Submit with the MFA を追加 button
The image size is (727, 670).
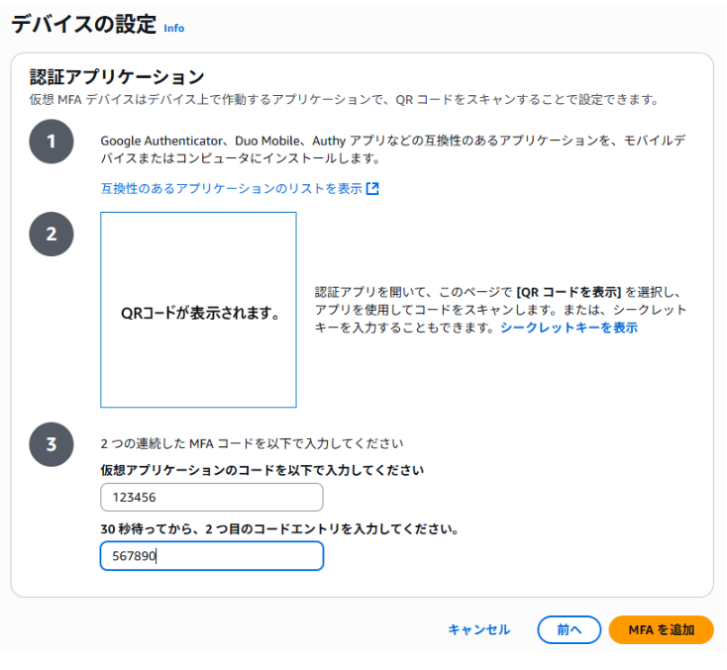(x=661, y=629)
